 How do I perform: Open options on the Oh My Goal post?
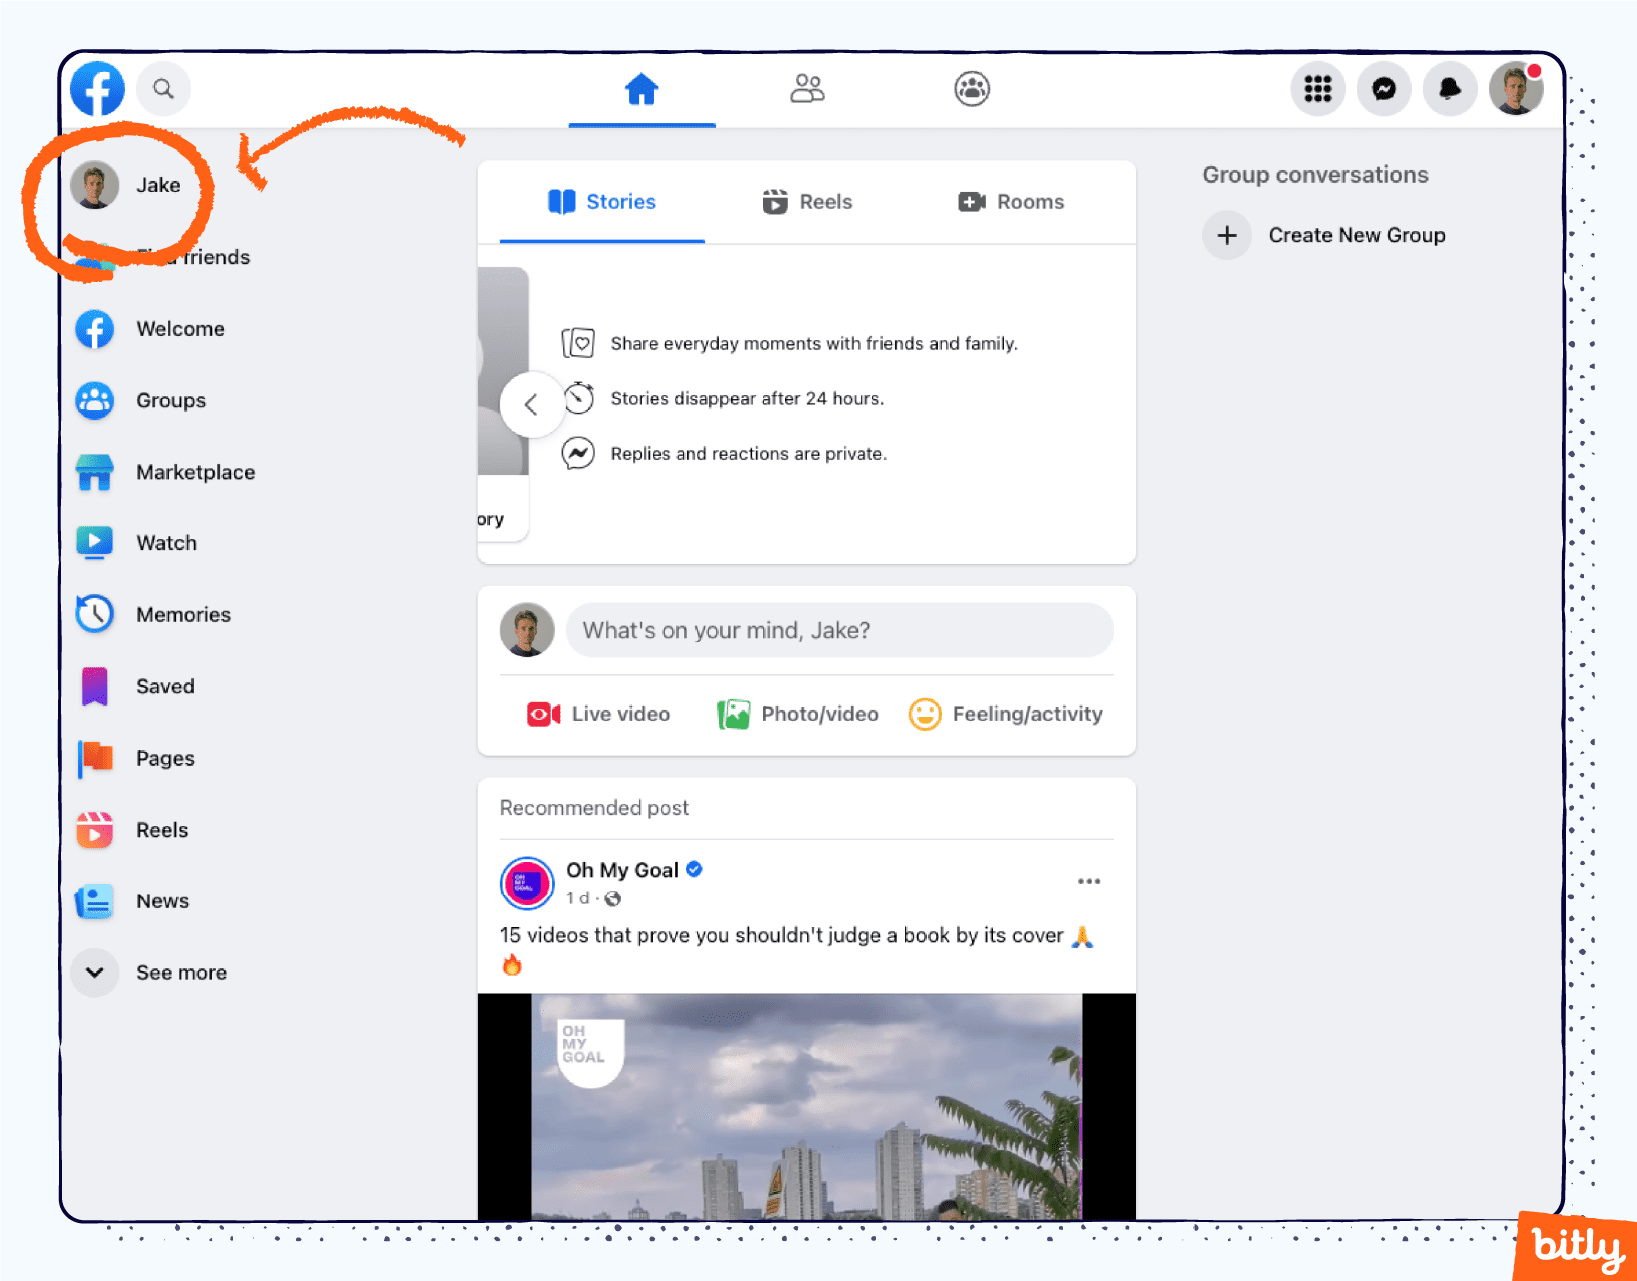click(x=1089, y=881)
